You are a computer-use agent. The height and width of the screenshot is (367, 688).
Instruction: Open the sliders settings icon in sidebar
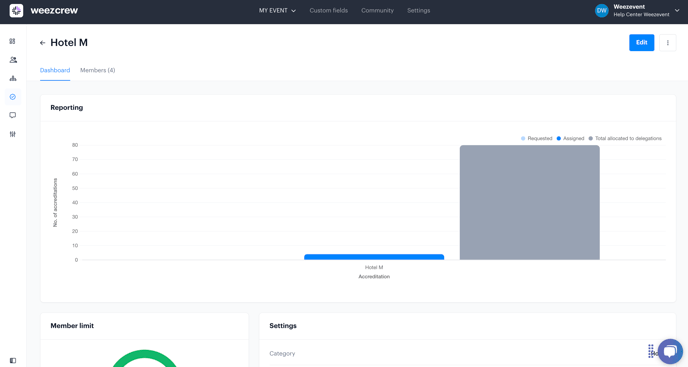[x=13, y=134]
